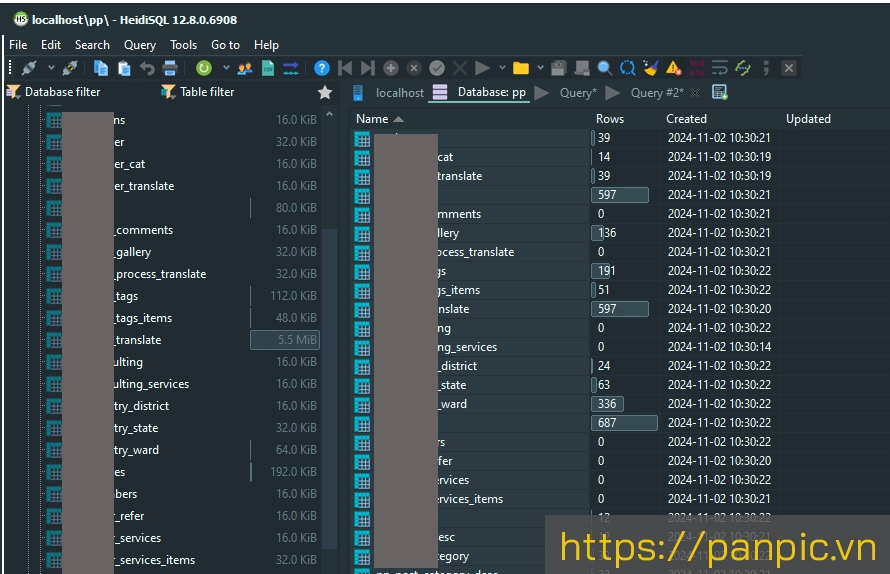
Task: Click the 687 rows progress bar cell
Action: click(624, 423)
